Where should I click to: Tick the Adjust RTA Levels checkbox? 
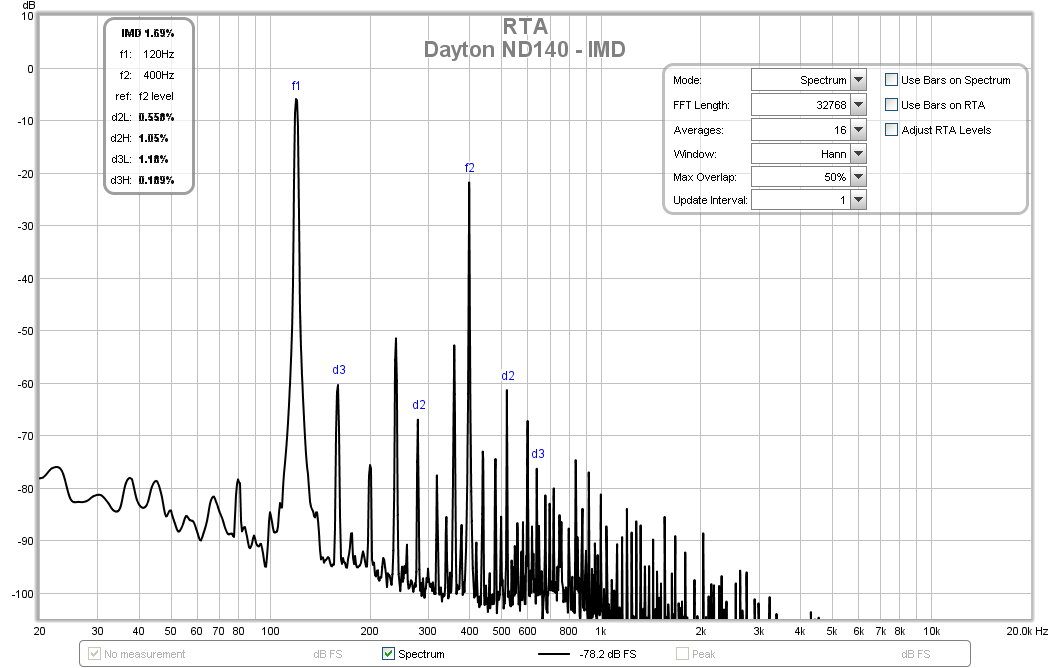coord(891,130)
